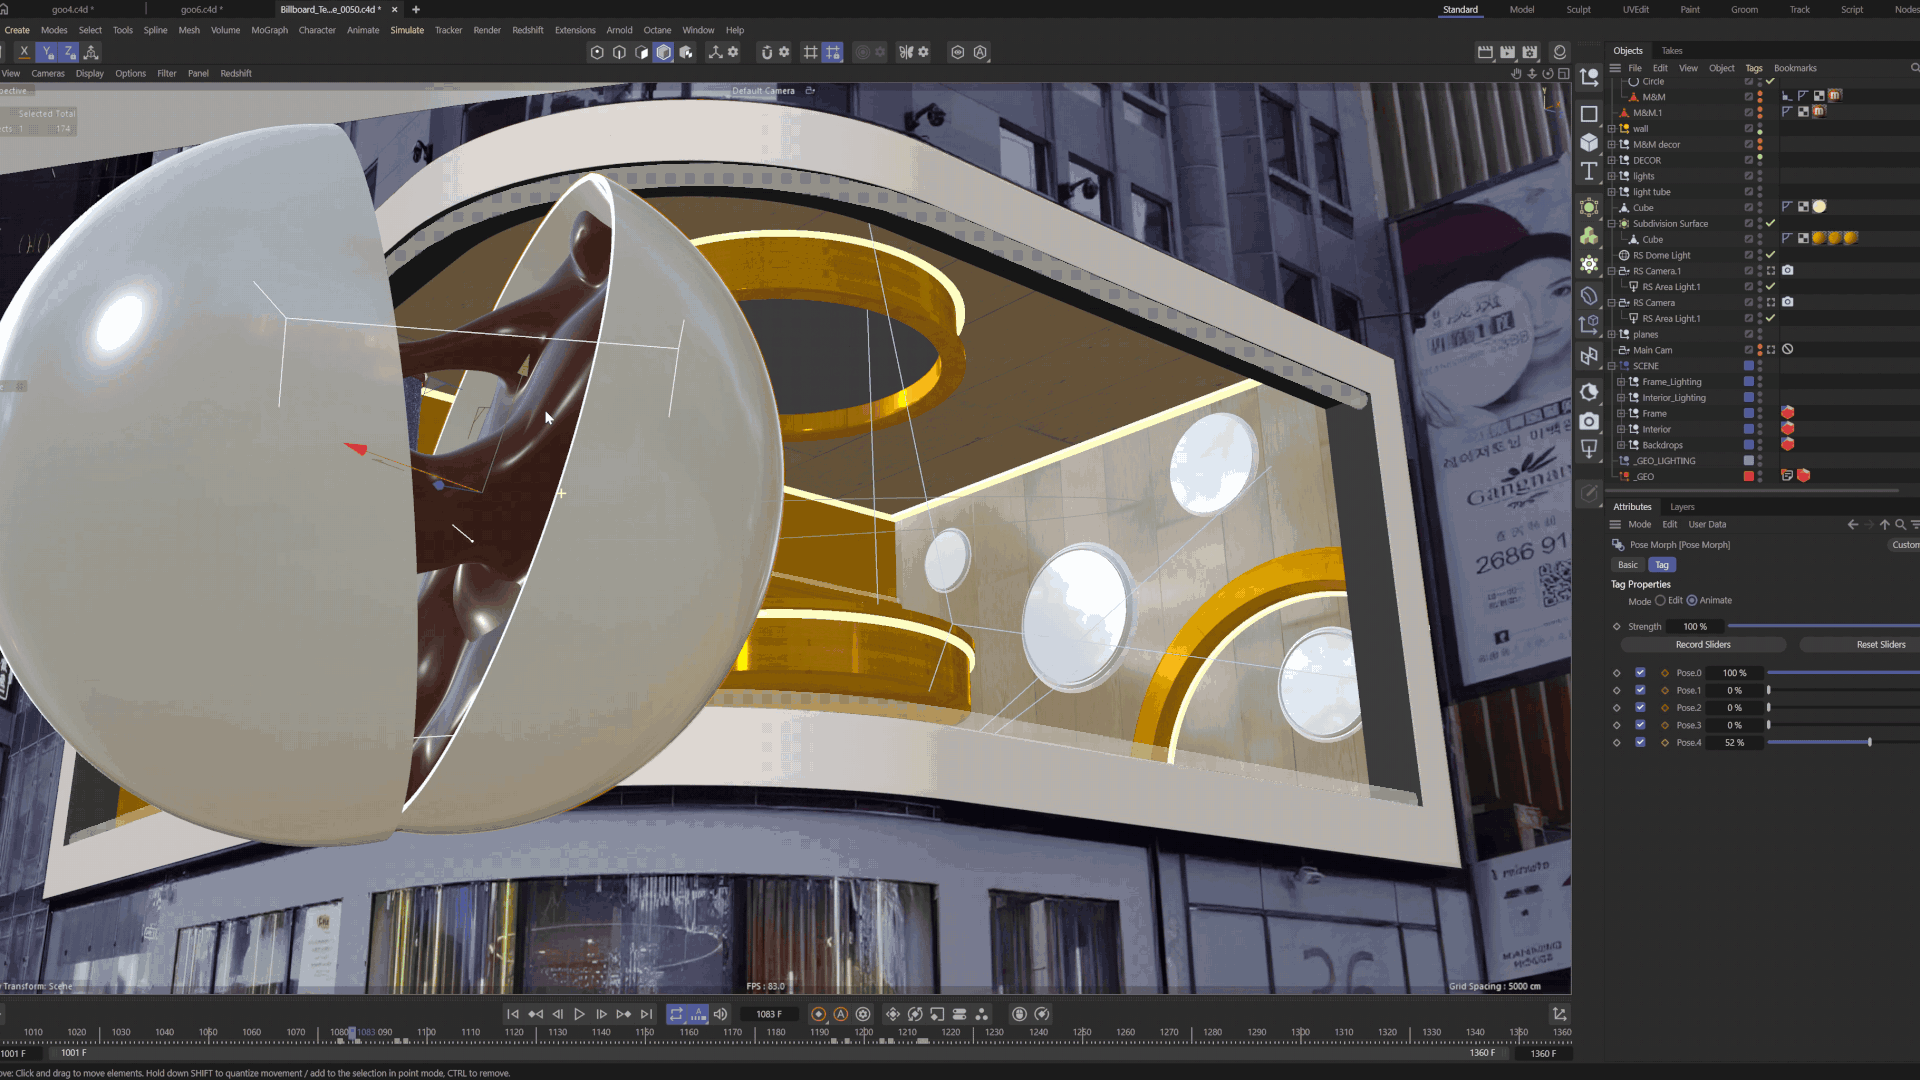
Task: Click the Text spline tool icon
Action: click(x=1589, y=171)
